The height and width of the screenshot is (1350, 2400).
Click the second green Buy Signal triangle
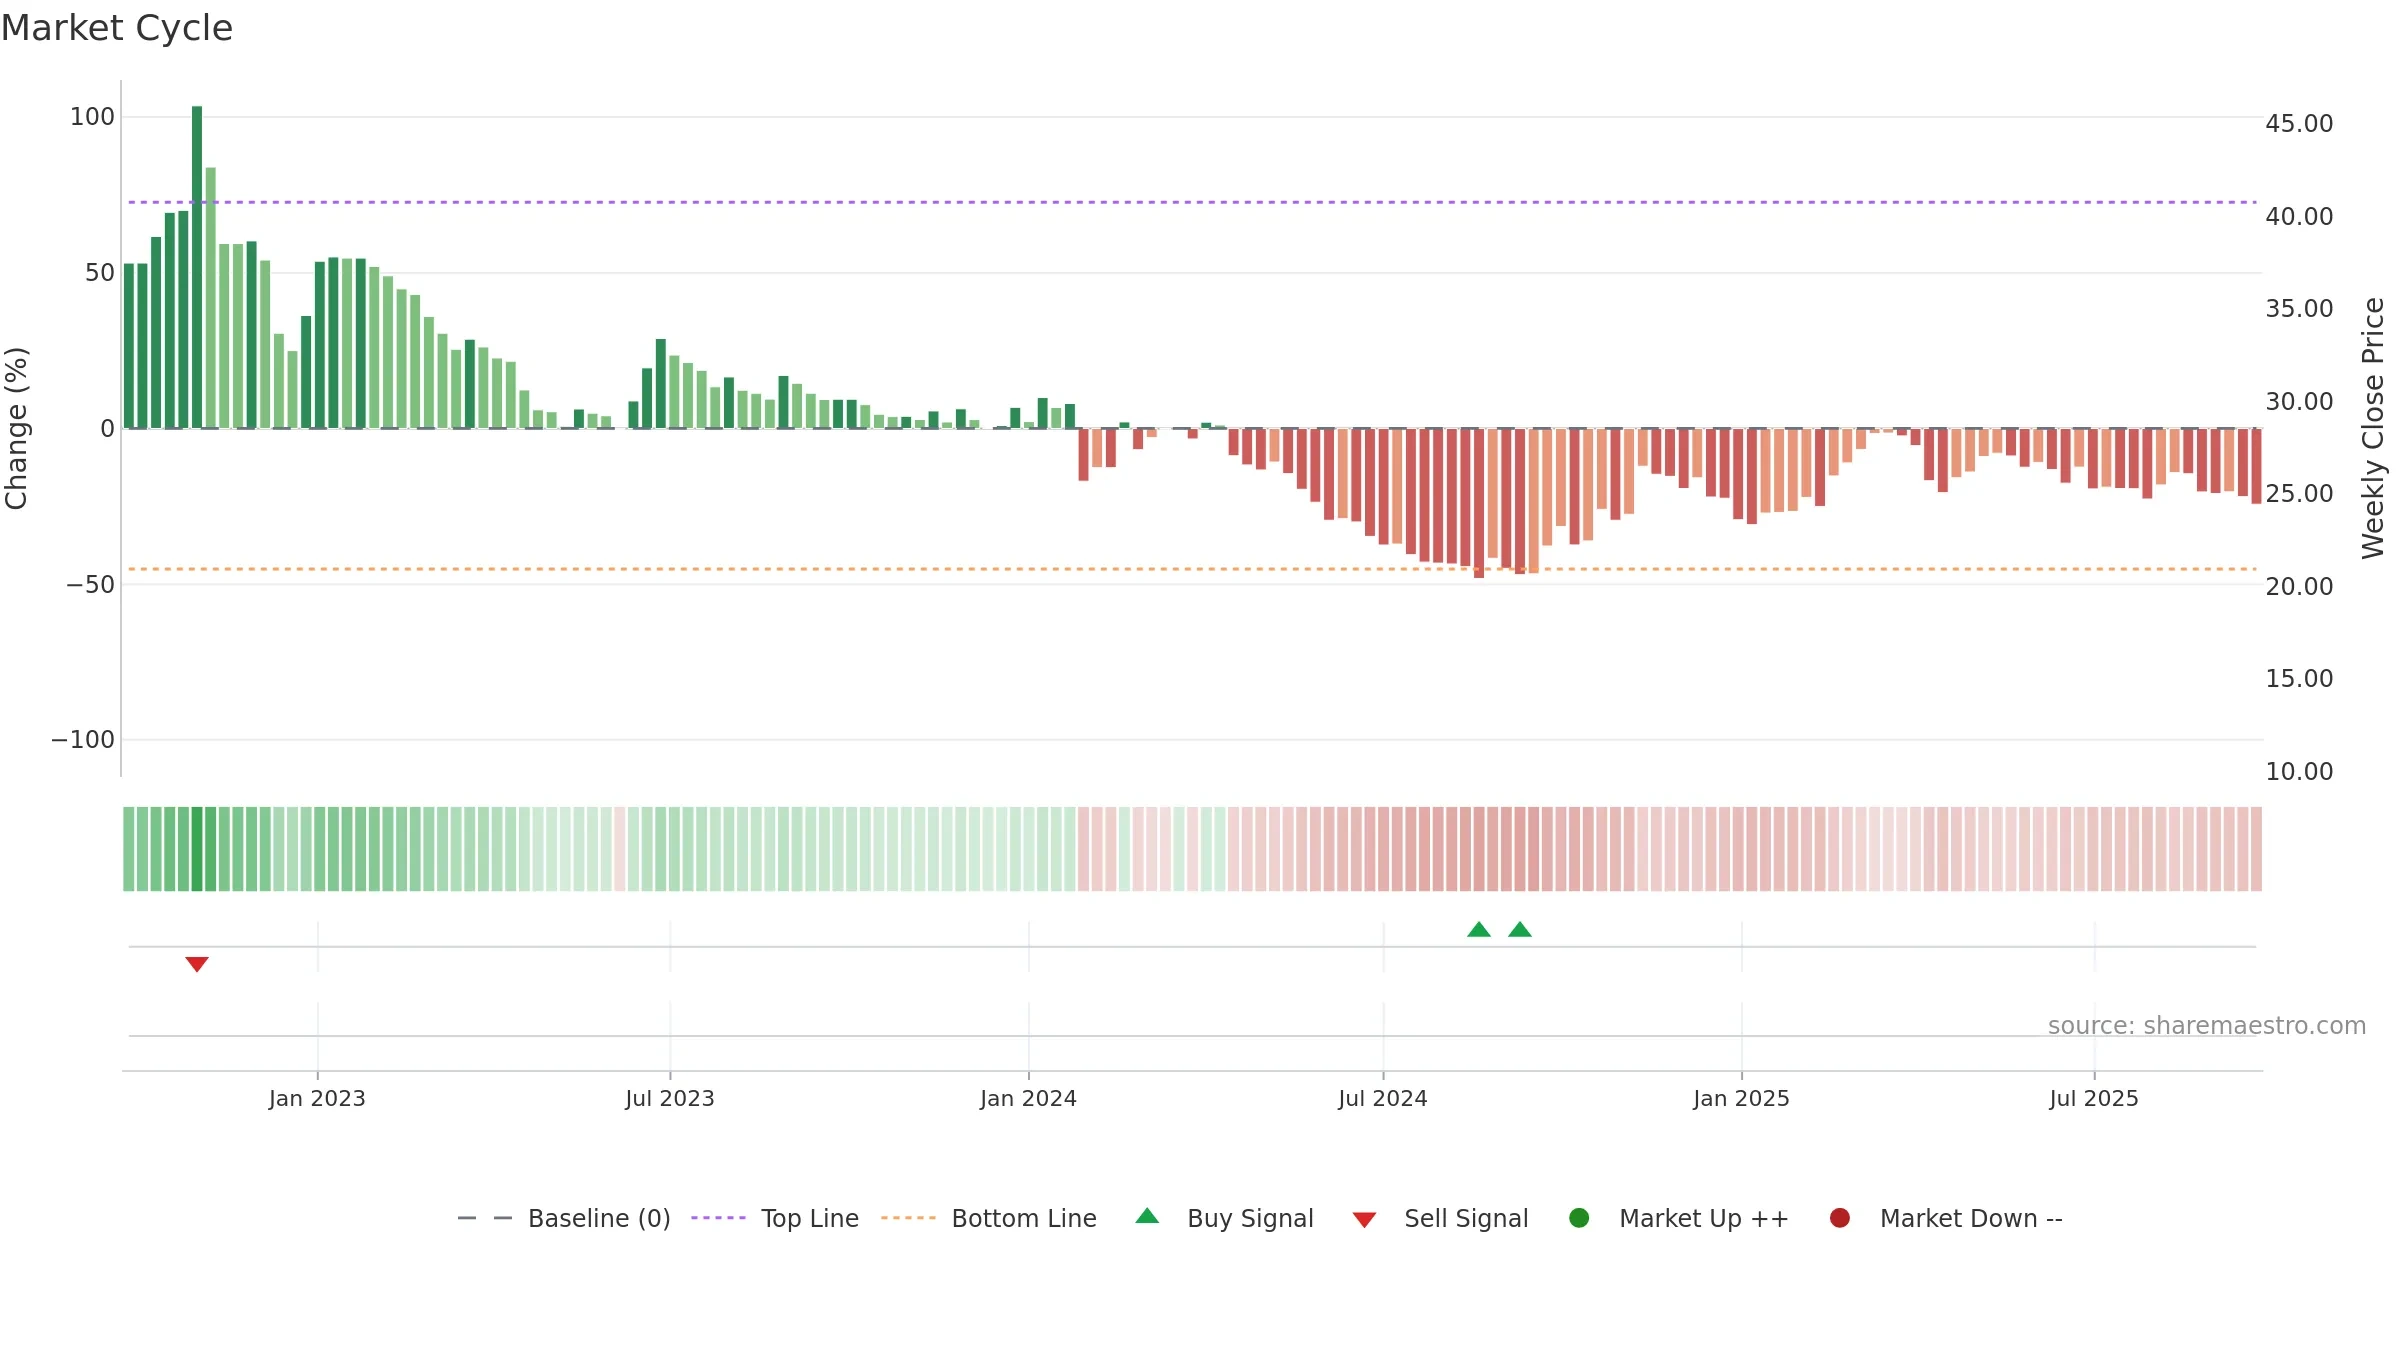click(1520, 929)
